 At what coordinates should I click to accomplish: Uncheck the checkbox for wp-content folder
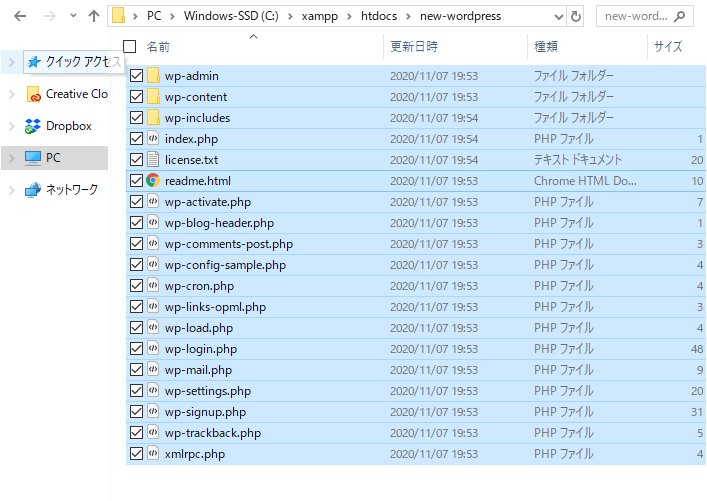pos(136,97)
